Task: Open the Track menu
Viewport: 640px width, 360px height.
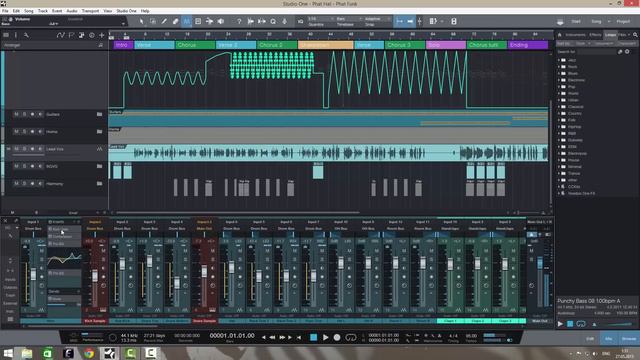Action: pos(43,11)
